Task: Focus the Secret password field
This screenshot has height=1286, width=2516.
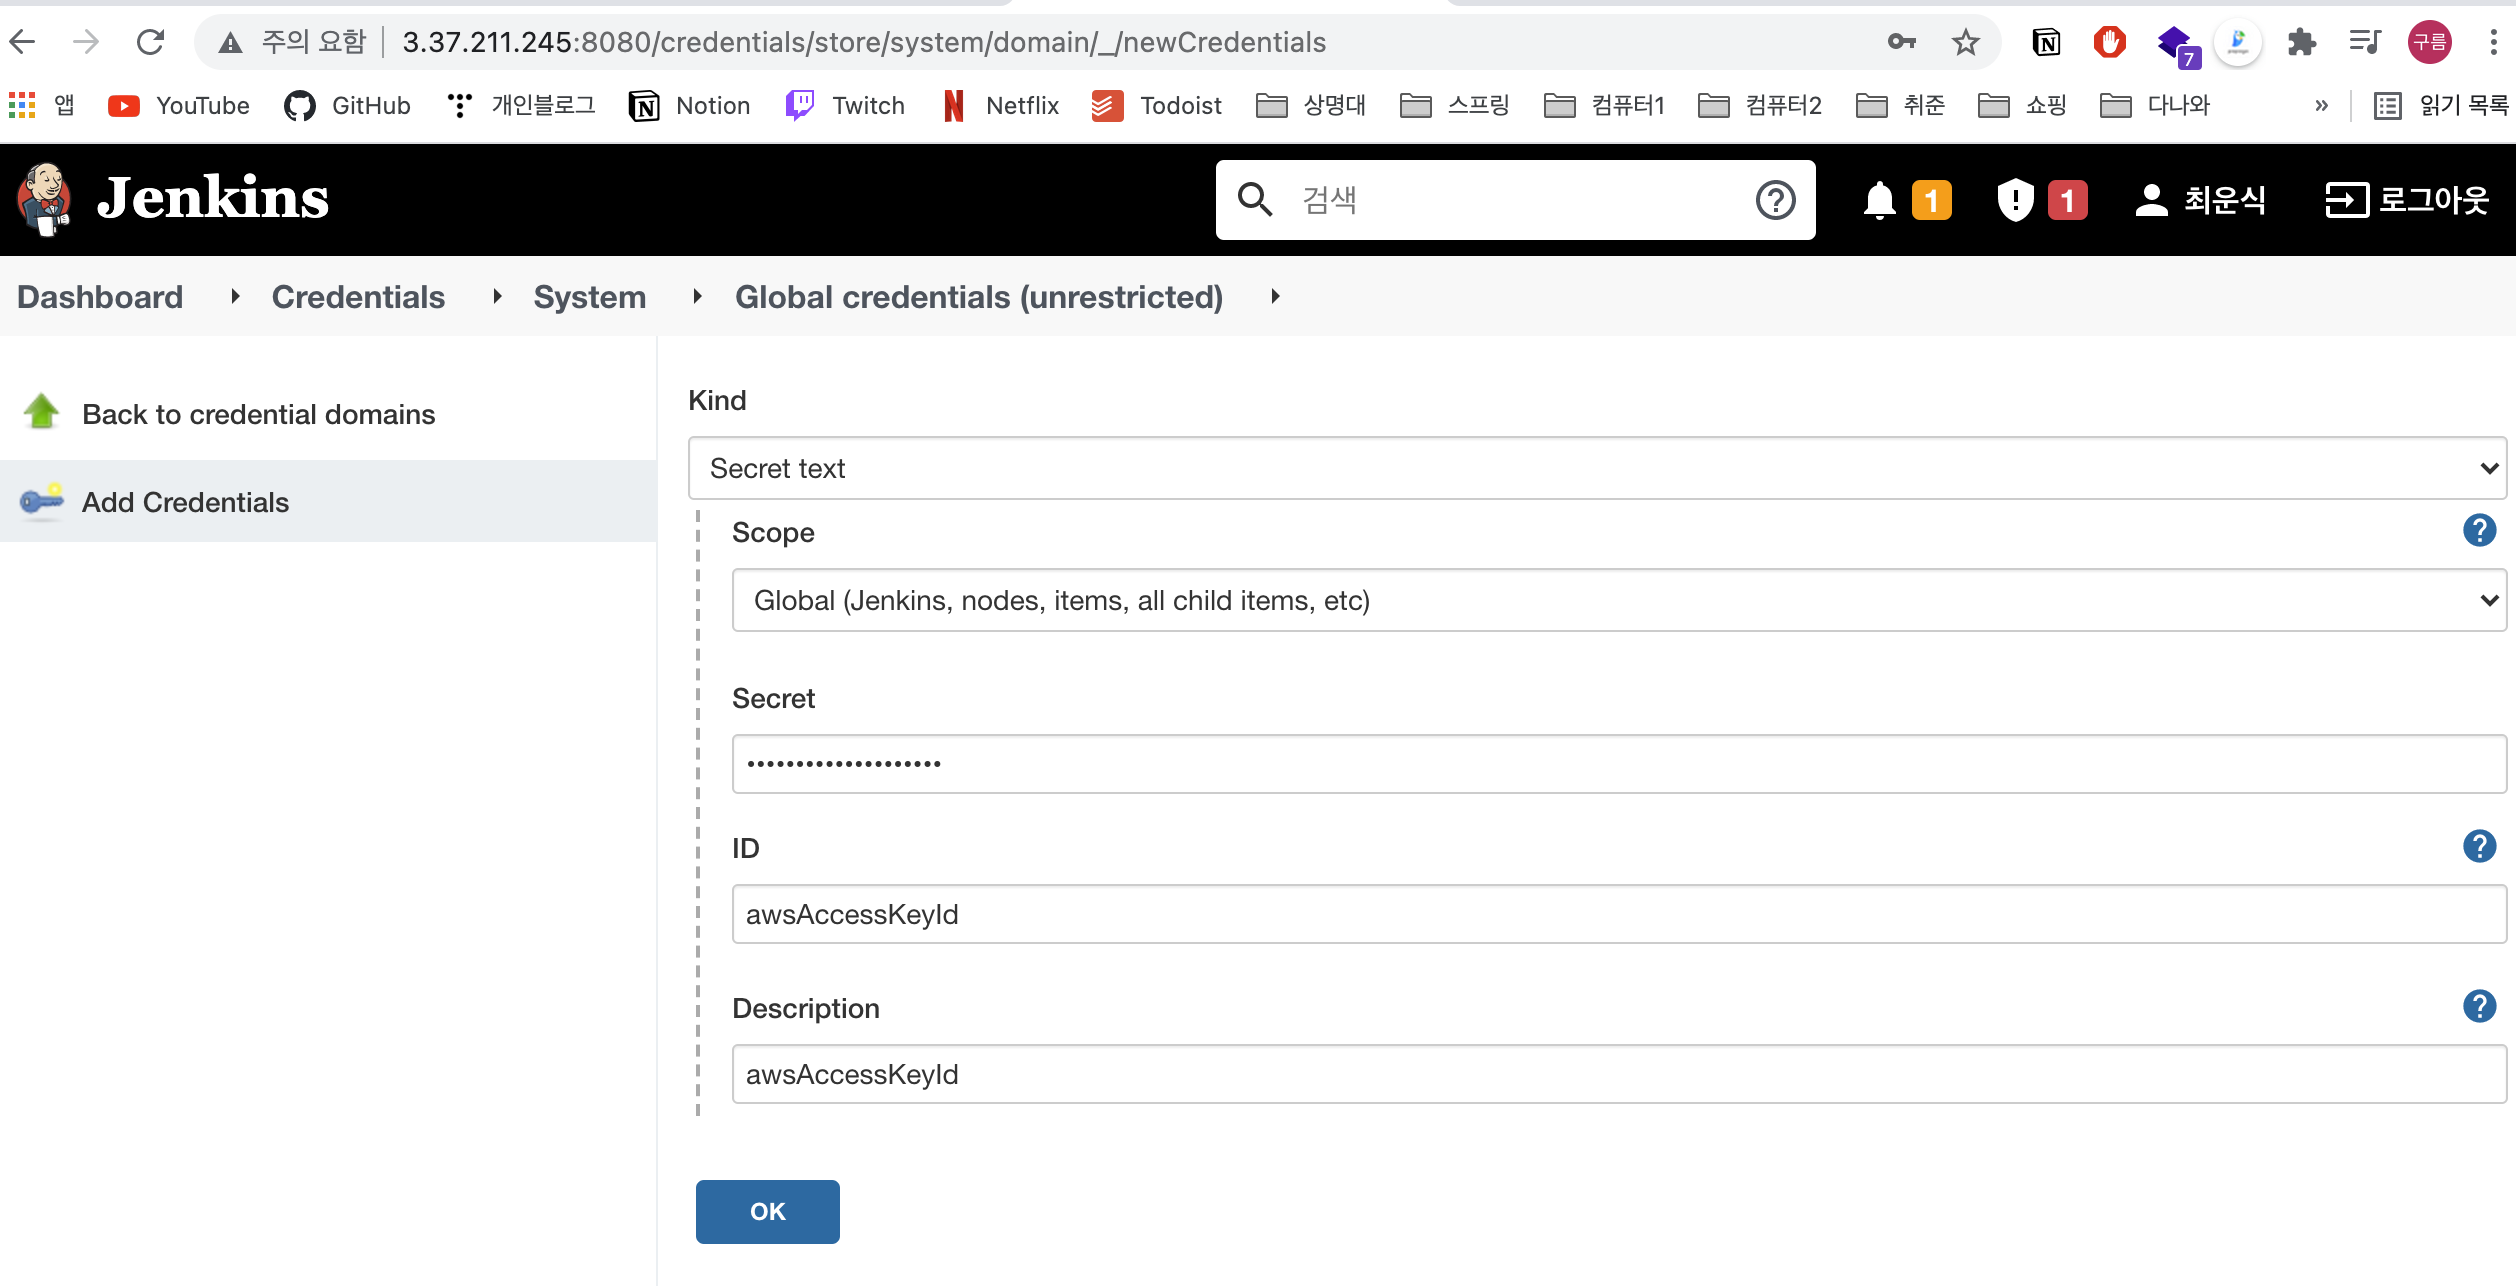Action: click(1618, 764)
